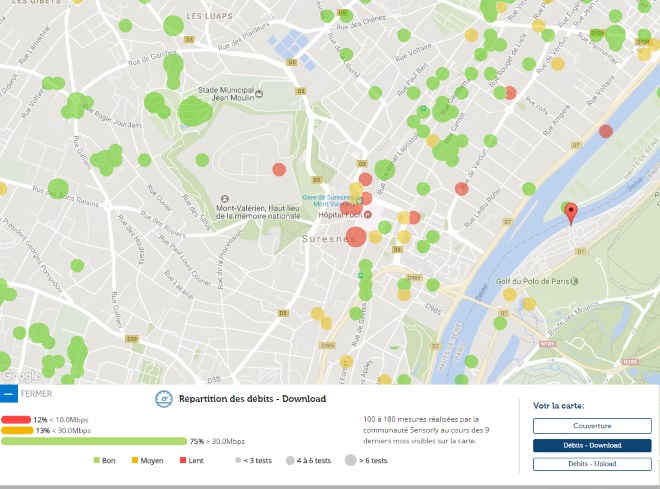Click the green Bon legend swatch
Image resolution: width=660 pixels, height=489 pixels.
click(x=96, y=460)
